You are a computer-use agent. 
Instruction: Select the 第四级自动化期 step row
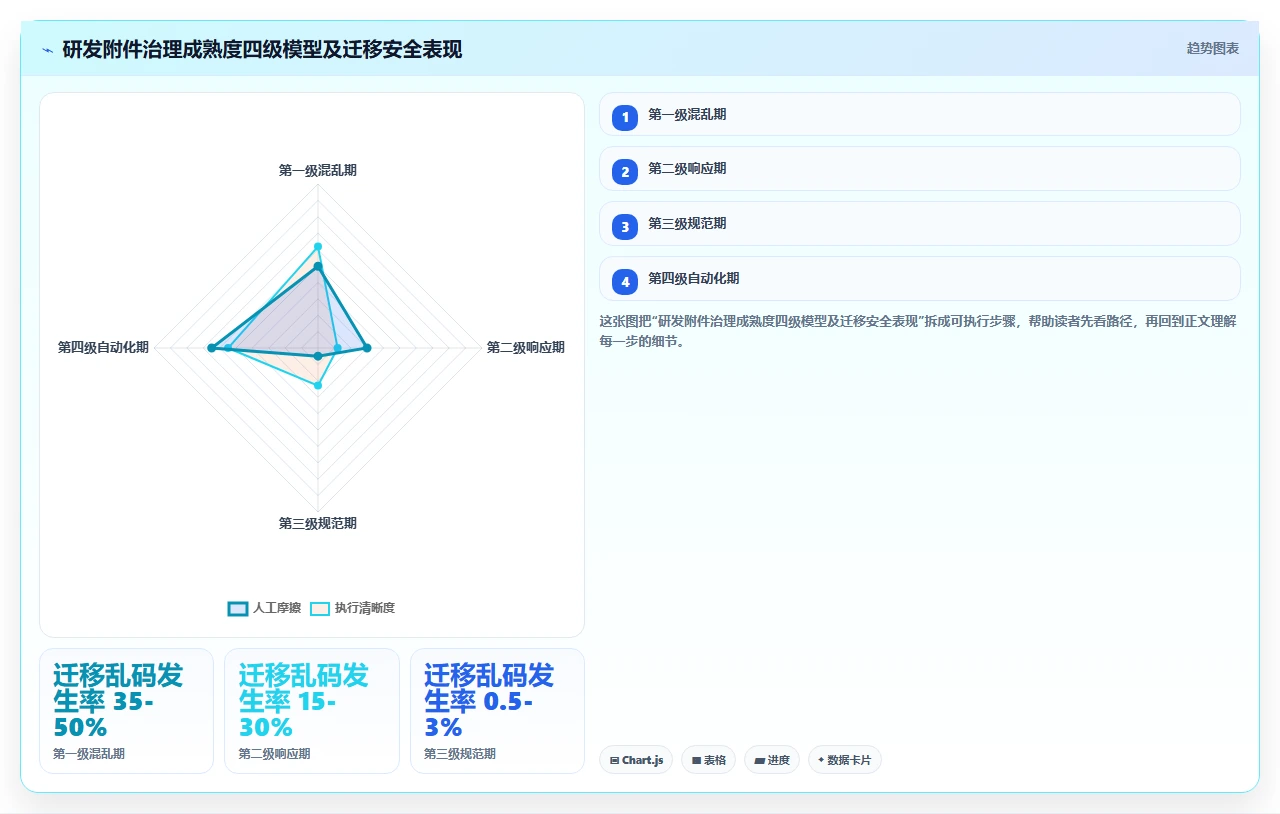919,278
